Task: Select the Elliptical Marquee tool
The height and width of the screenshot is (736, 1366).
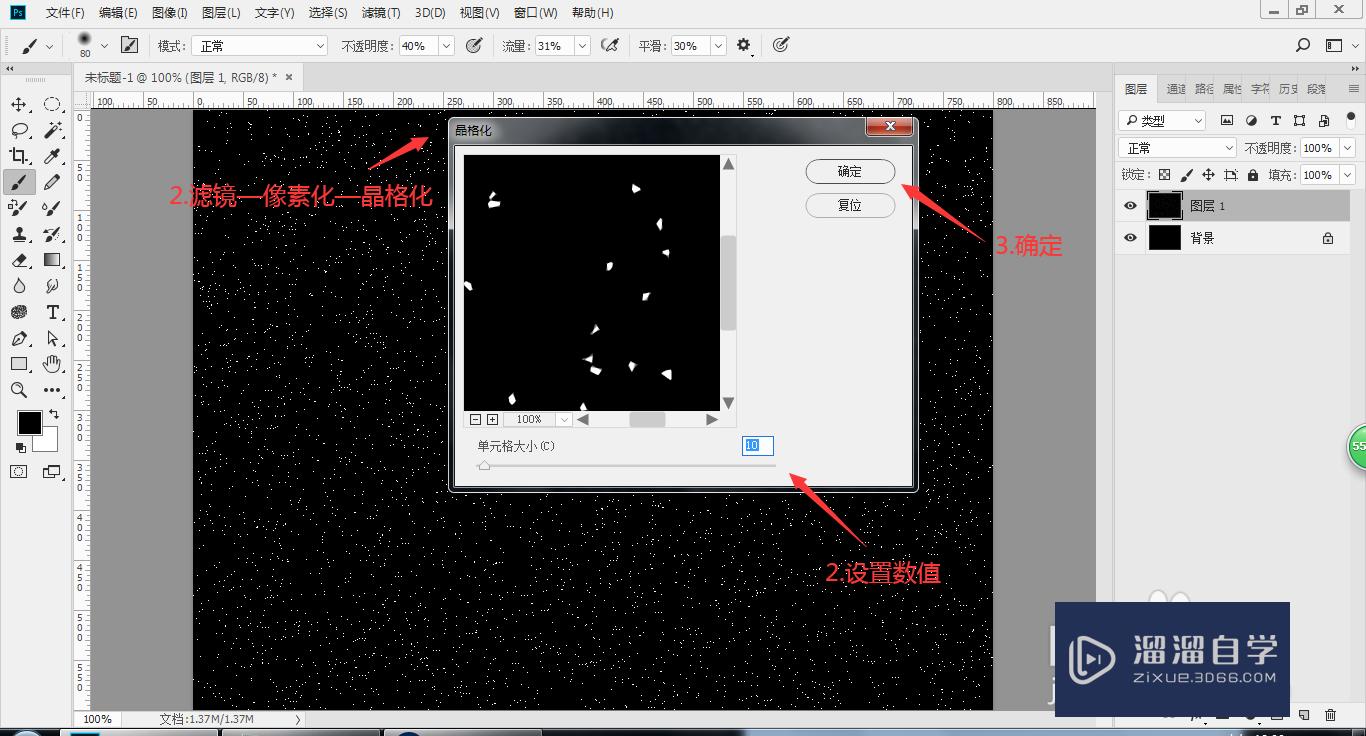Action: [52, 104]
